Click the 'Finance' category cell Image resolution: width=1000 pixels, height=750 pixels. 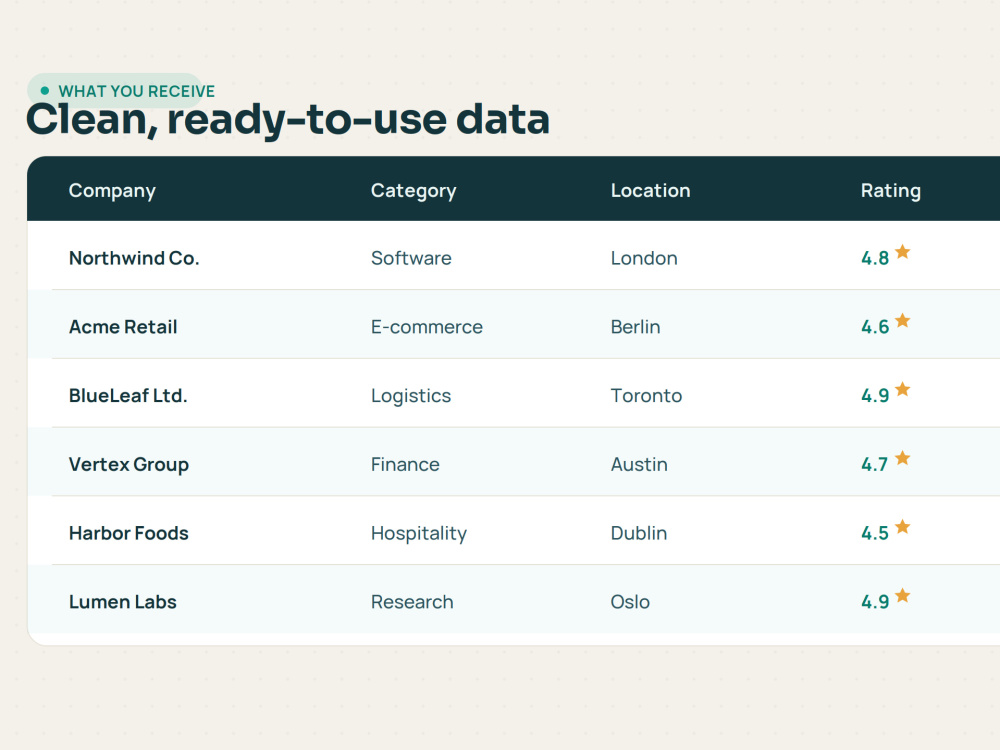tap(405, 465)
